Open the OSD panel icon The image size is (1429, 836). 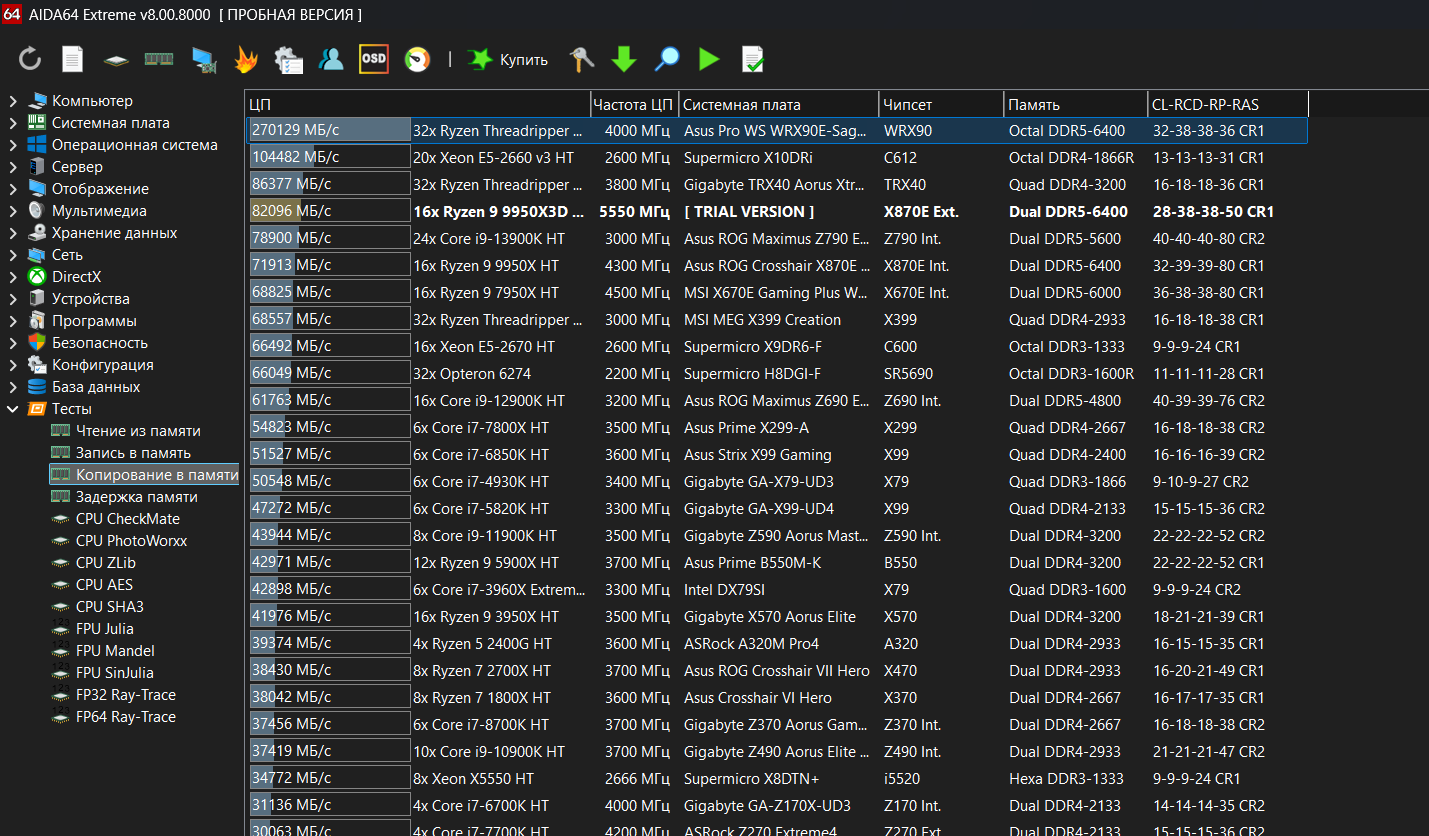click(x=374, y=59)
